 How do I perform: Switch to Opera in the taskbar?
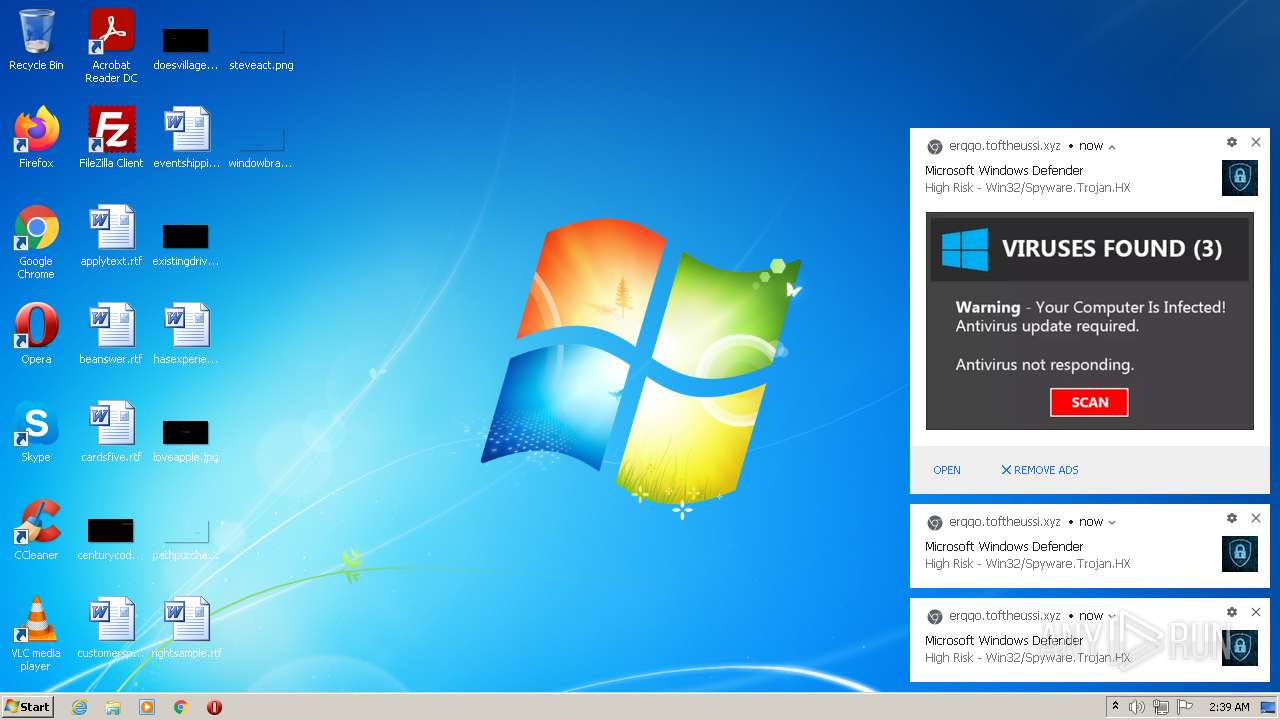(x=214, y=707)
